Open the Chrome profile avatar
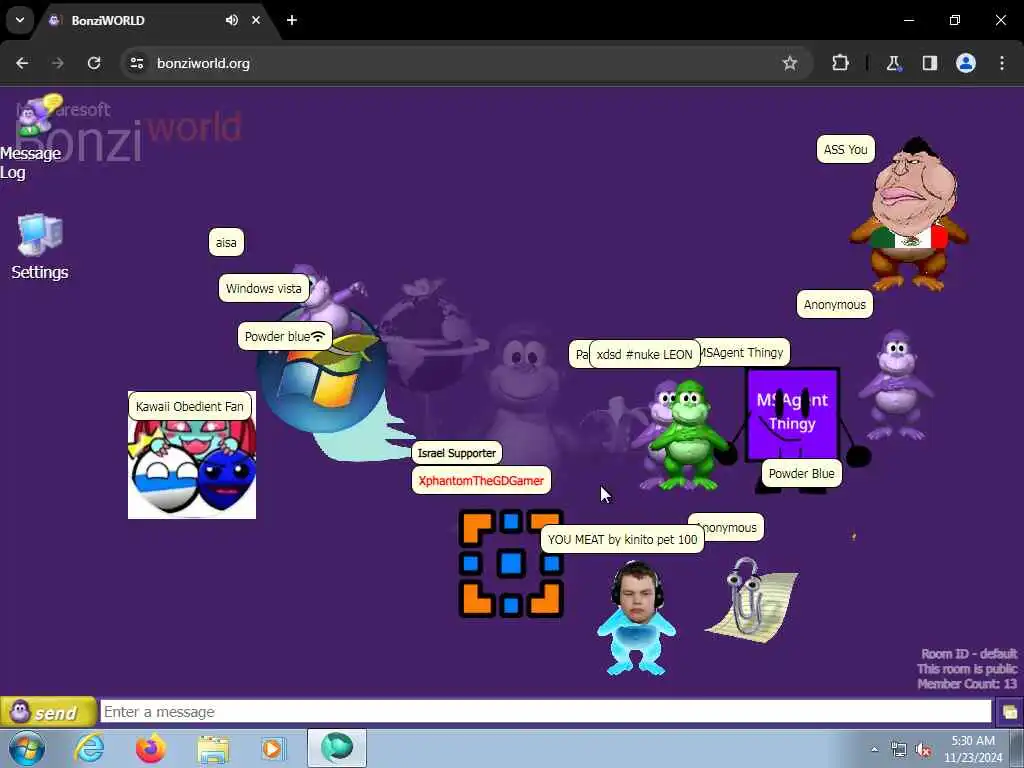This screenshot has width=1024, height=768. (x=966, y=63)
